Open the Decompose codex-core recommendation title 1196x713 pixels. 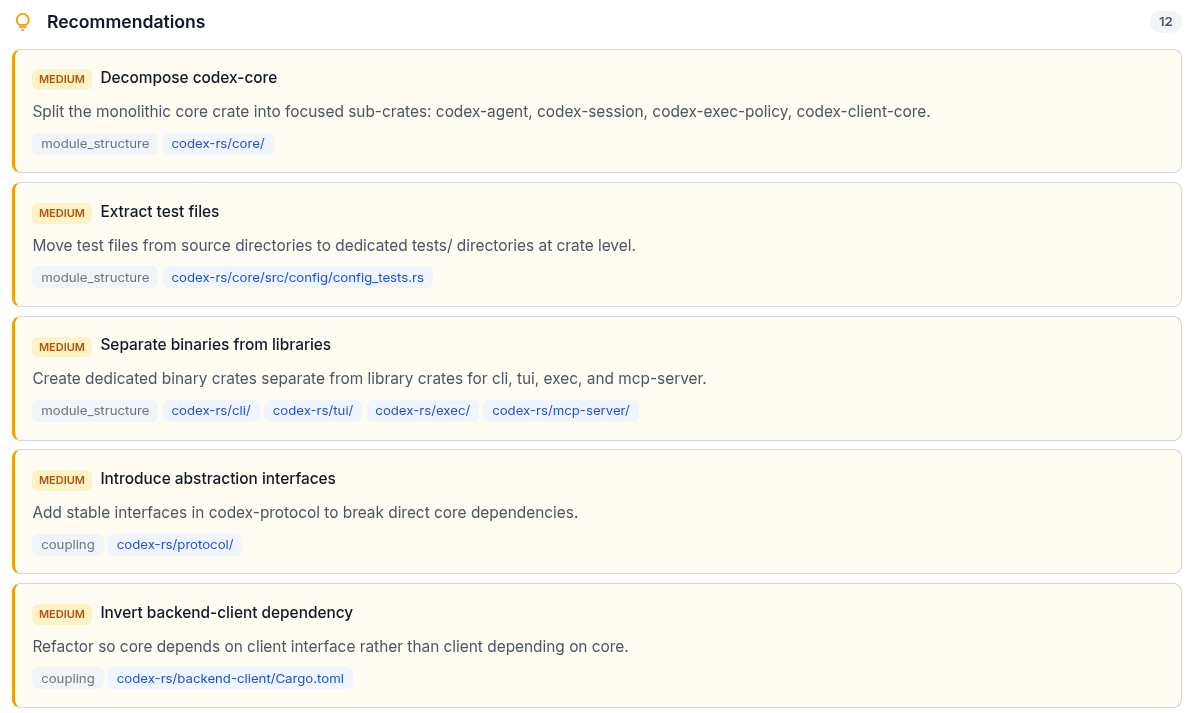point(188,78)
